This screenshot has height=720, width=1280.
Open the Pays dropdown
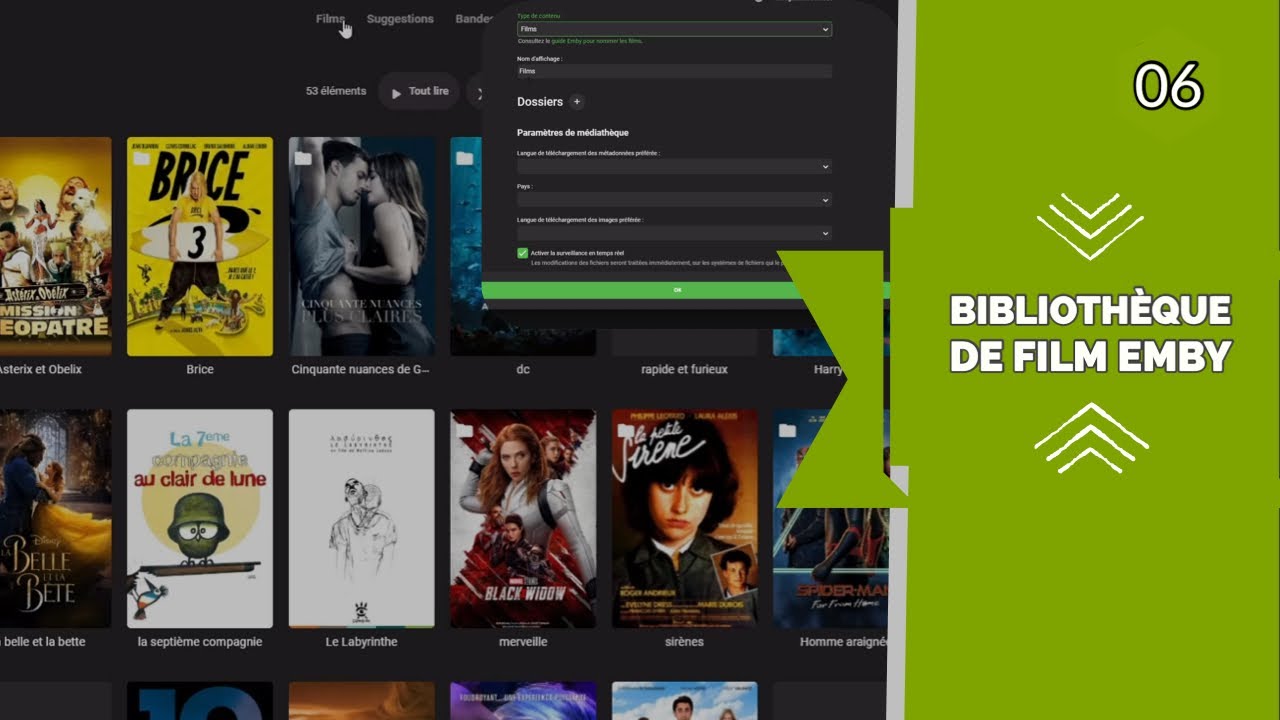pos(674,200)
